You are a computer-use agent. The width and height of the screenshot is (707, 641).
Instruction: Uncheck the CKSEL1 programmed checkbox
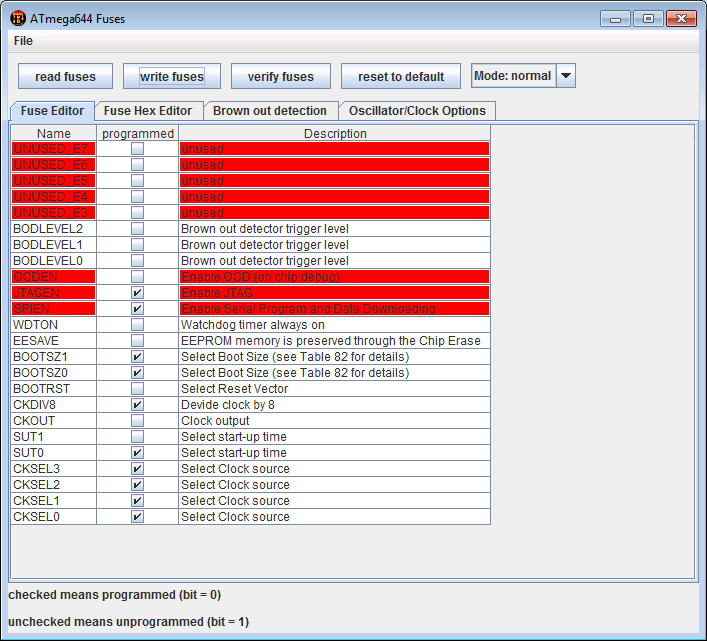point(138,501)
